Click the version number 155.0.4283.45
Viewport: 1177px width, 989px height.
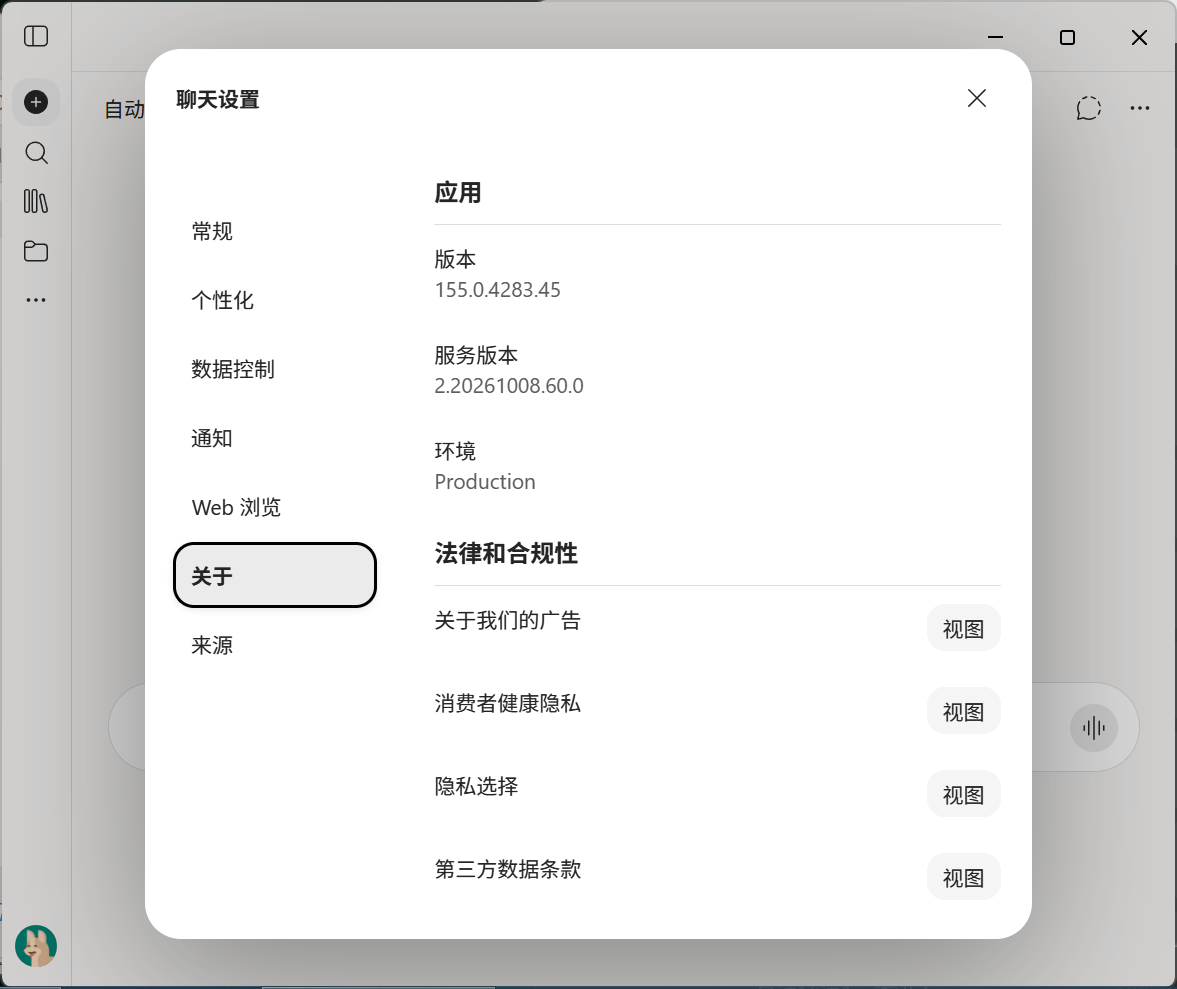click(498, 290)
